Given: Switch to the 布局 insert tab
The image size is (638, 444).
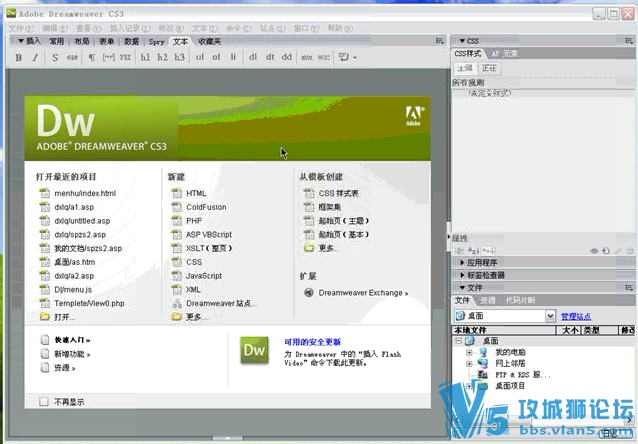Looking at the screenshot, I should point(82,42).
